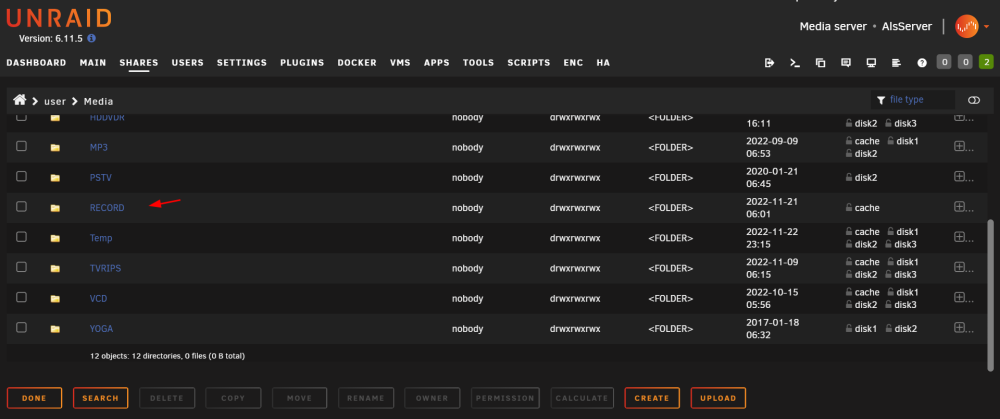This screenshot has height=419, width=1000.
Task: Open the File Manager overlapping-squares icon
Action: (x=820, y=62)
